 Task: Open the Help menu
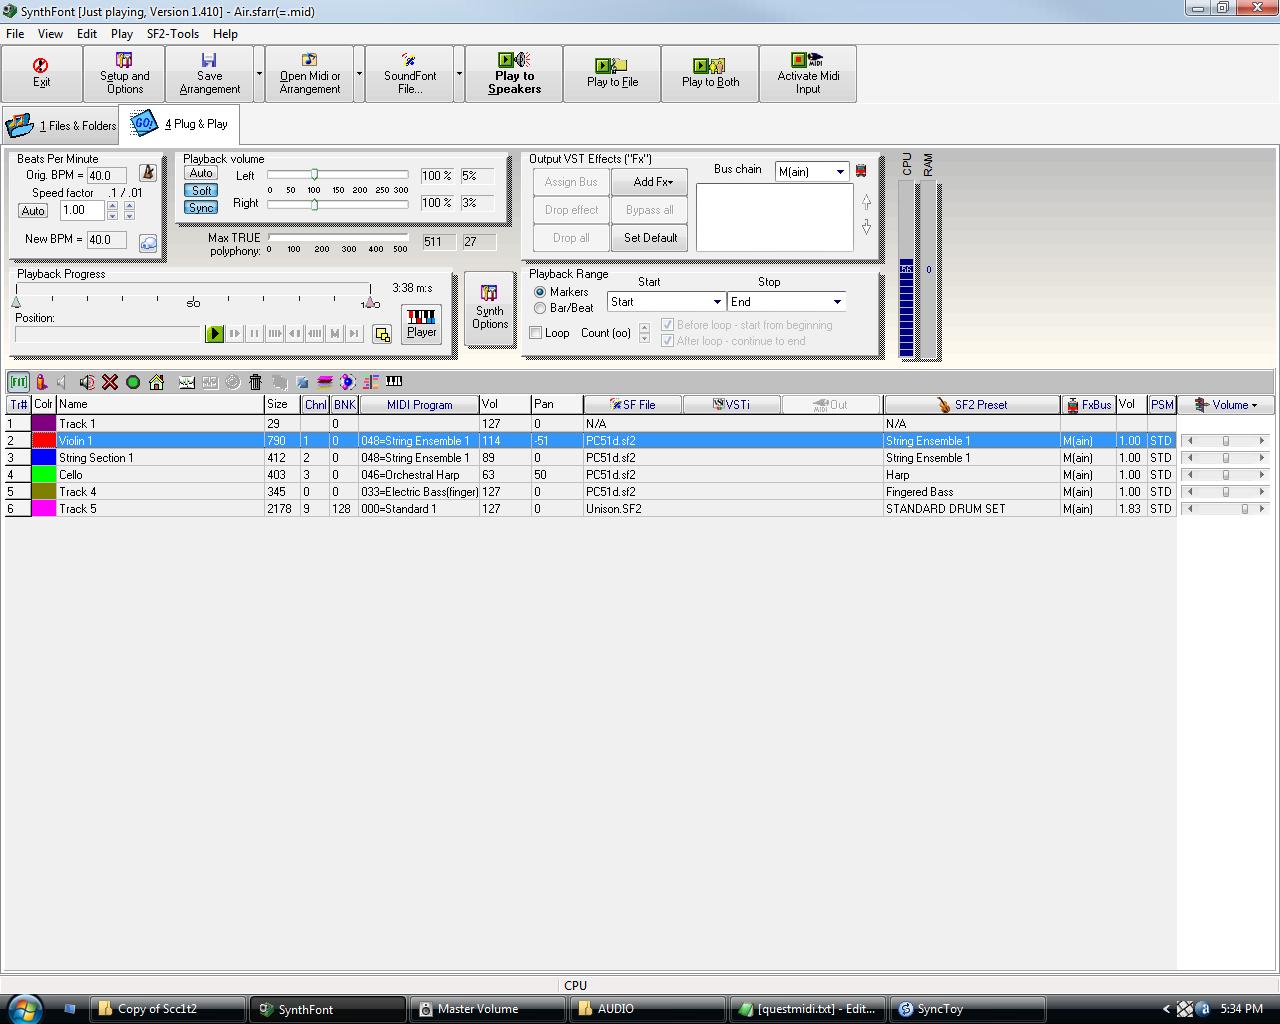pyautogui.click(x=225, y=34)
